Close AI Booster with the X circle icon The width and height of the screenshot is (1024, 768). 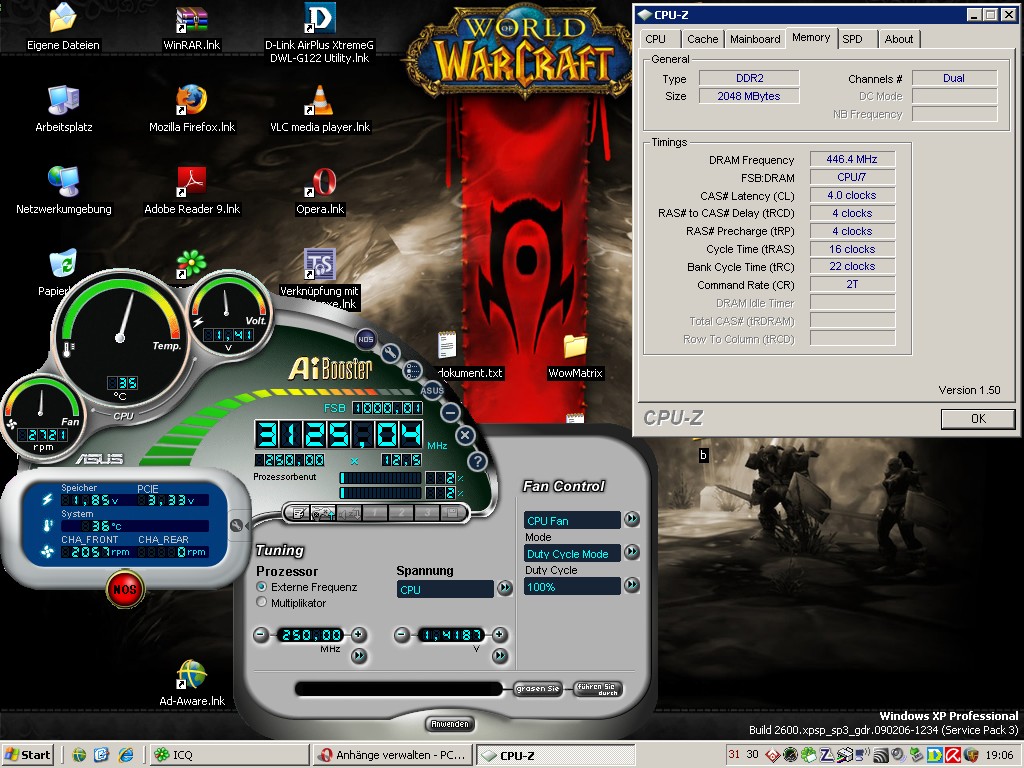465,436
